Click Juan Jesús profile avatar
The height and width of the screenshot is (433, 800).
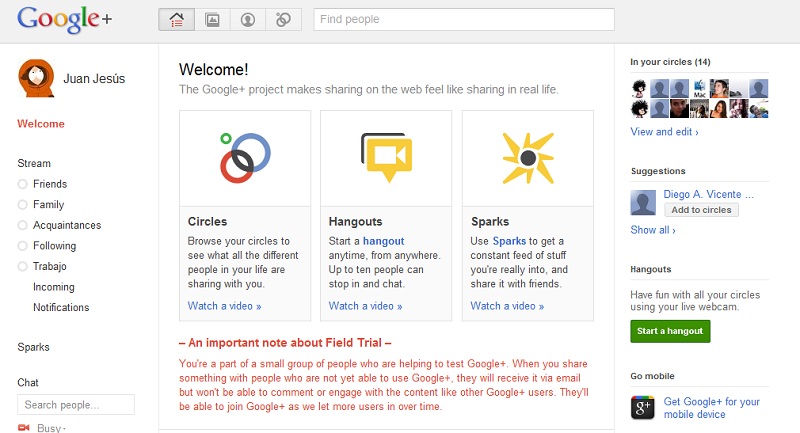click(36, 78)
